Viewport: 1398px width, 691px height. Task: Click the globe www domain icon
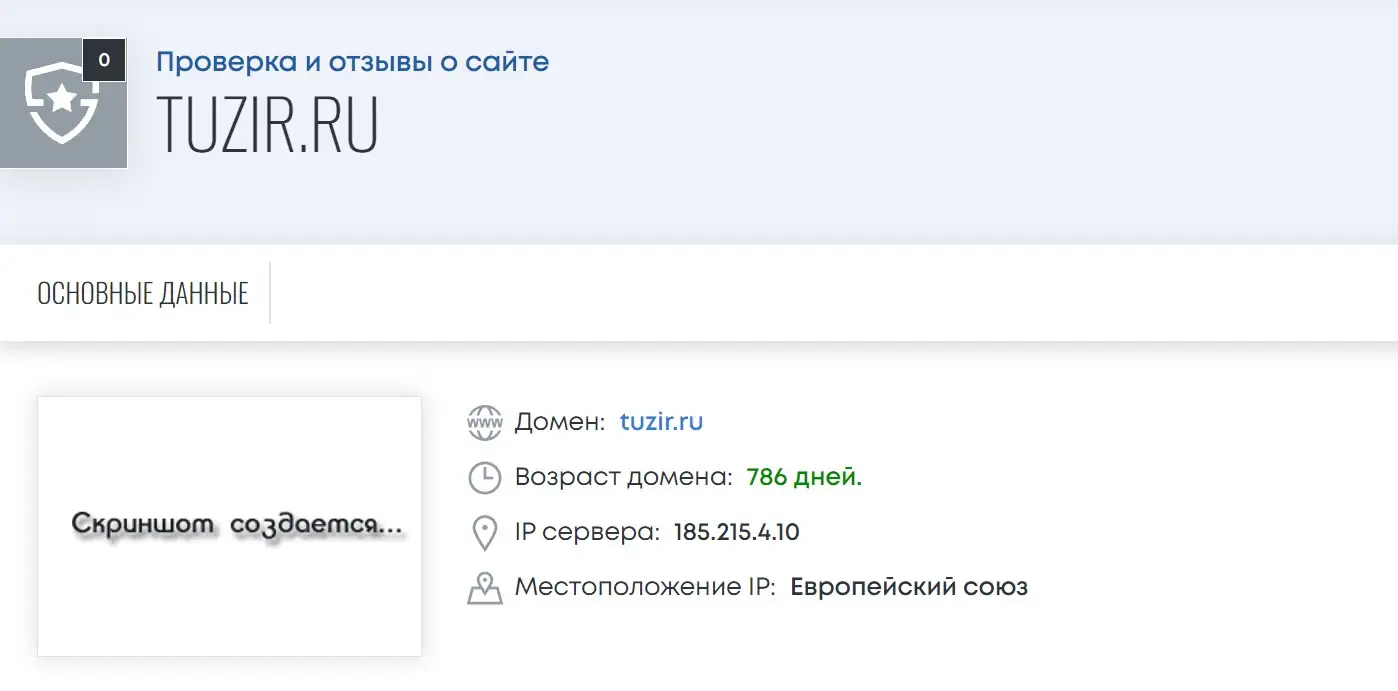point(485,423)
